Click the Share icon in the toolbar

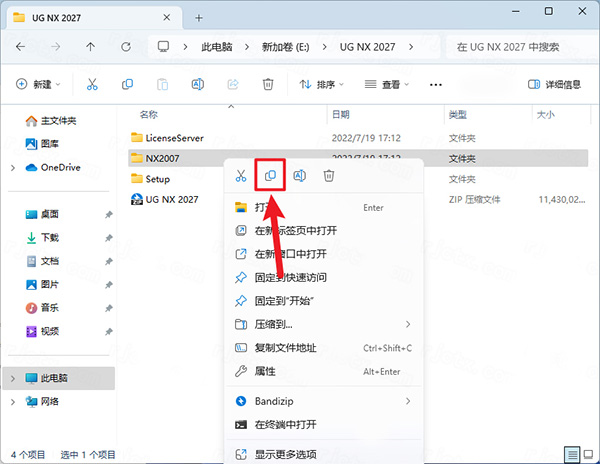coord(233,84)
